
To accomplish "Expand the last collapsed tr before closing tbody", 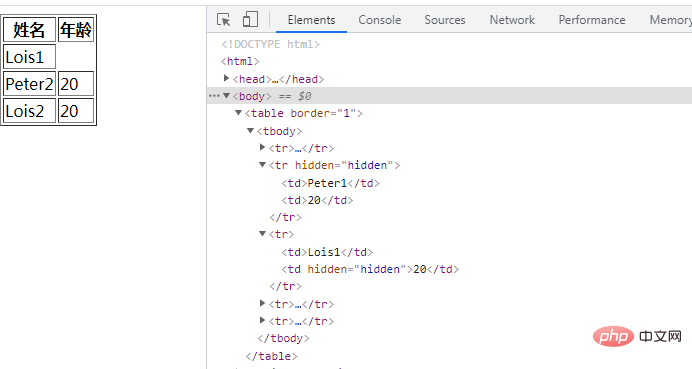I will coord(262,320).
